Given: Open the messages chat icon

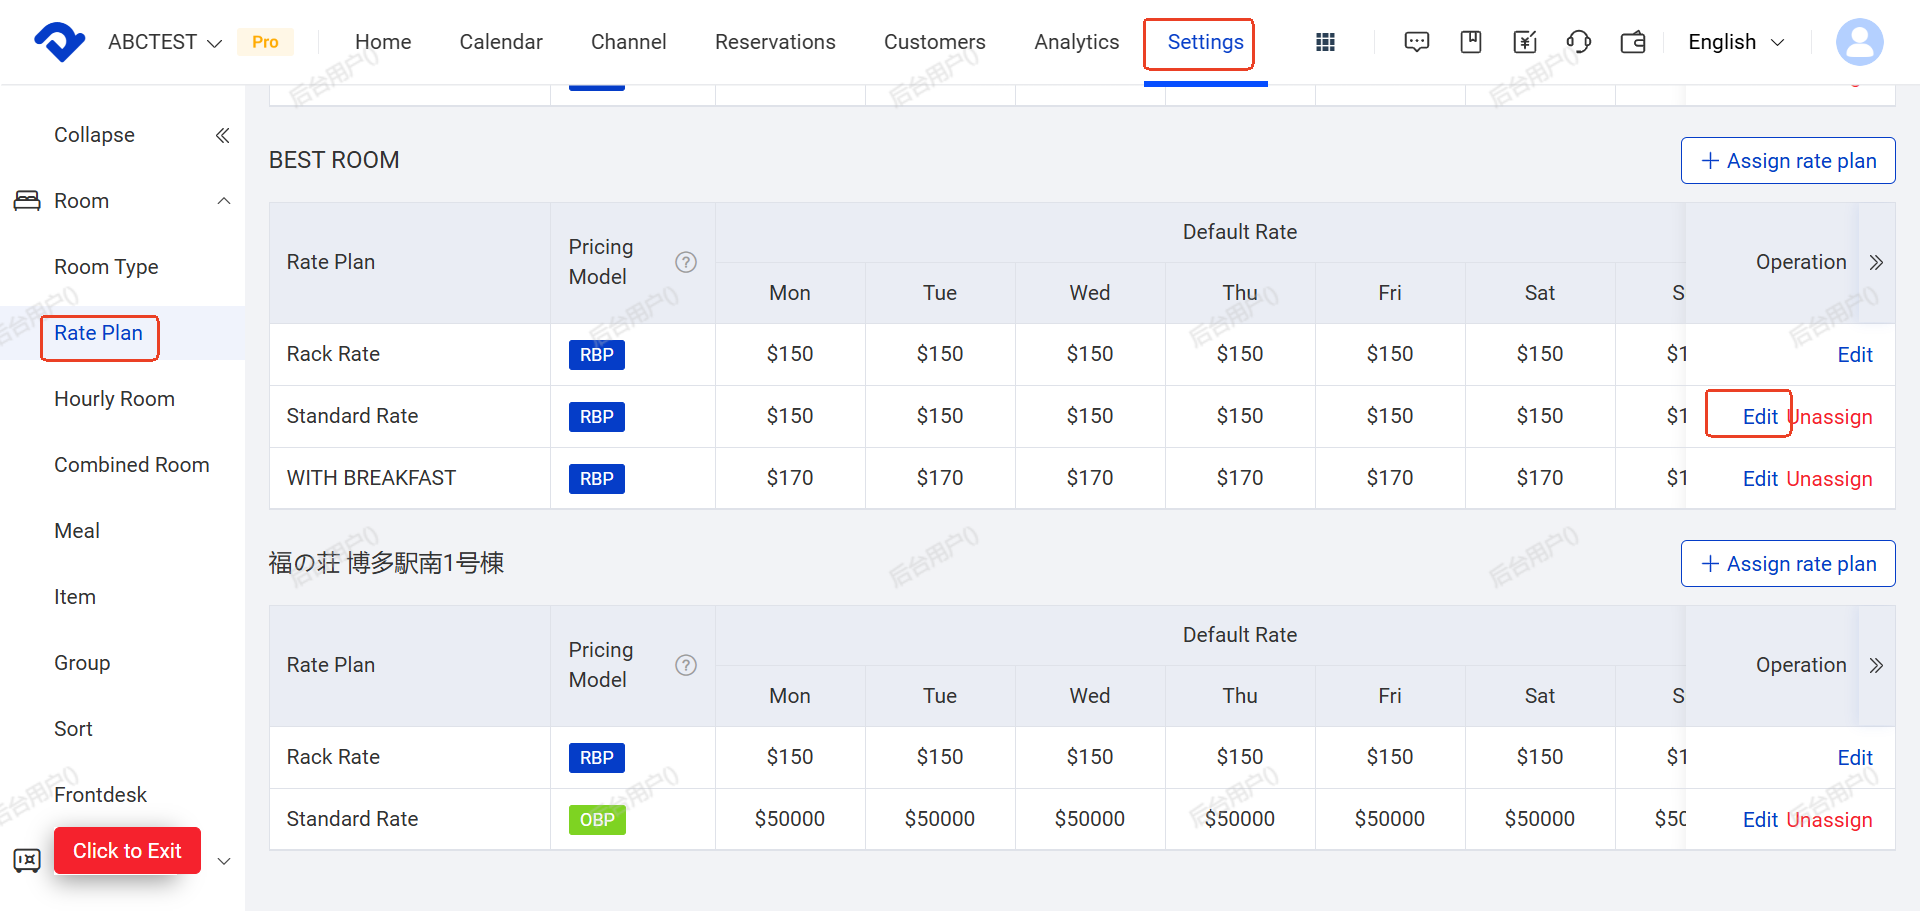Looking at the screenshot, I should [1417, 42].
